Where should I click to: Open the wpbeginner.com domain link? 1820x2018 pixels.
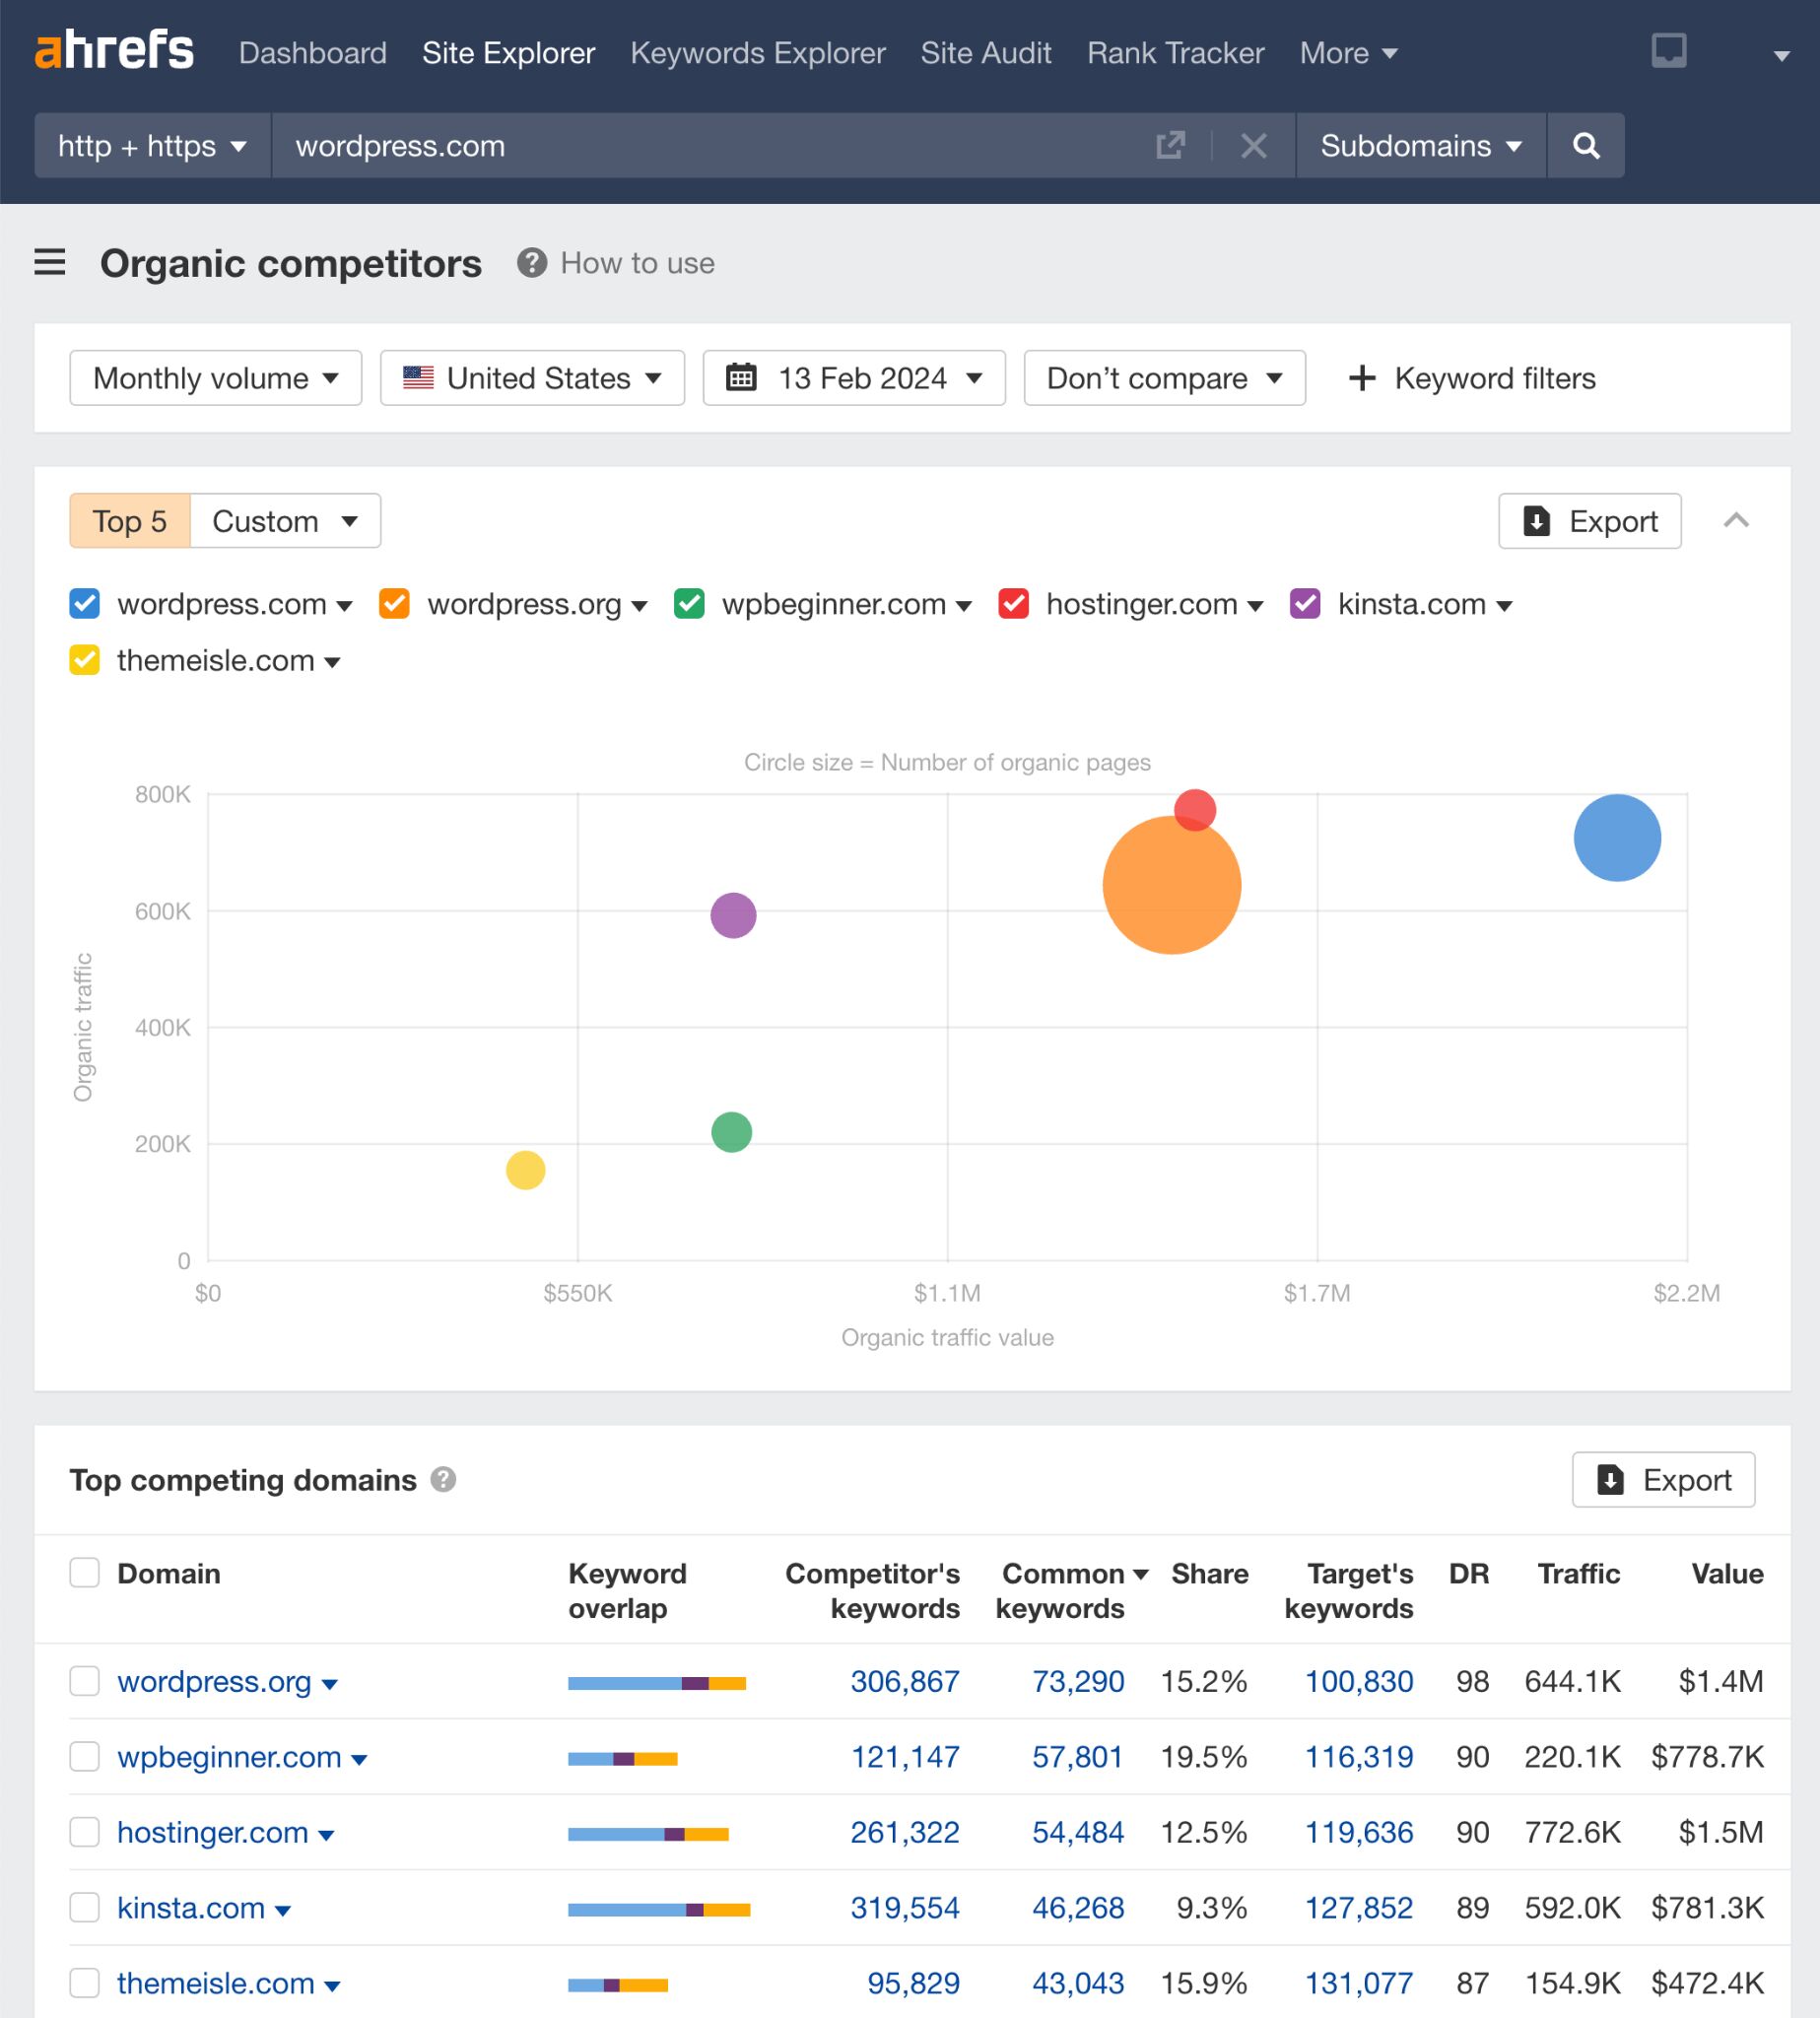click(x=229, y=1757)
